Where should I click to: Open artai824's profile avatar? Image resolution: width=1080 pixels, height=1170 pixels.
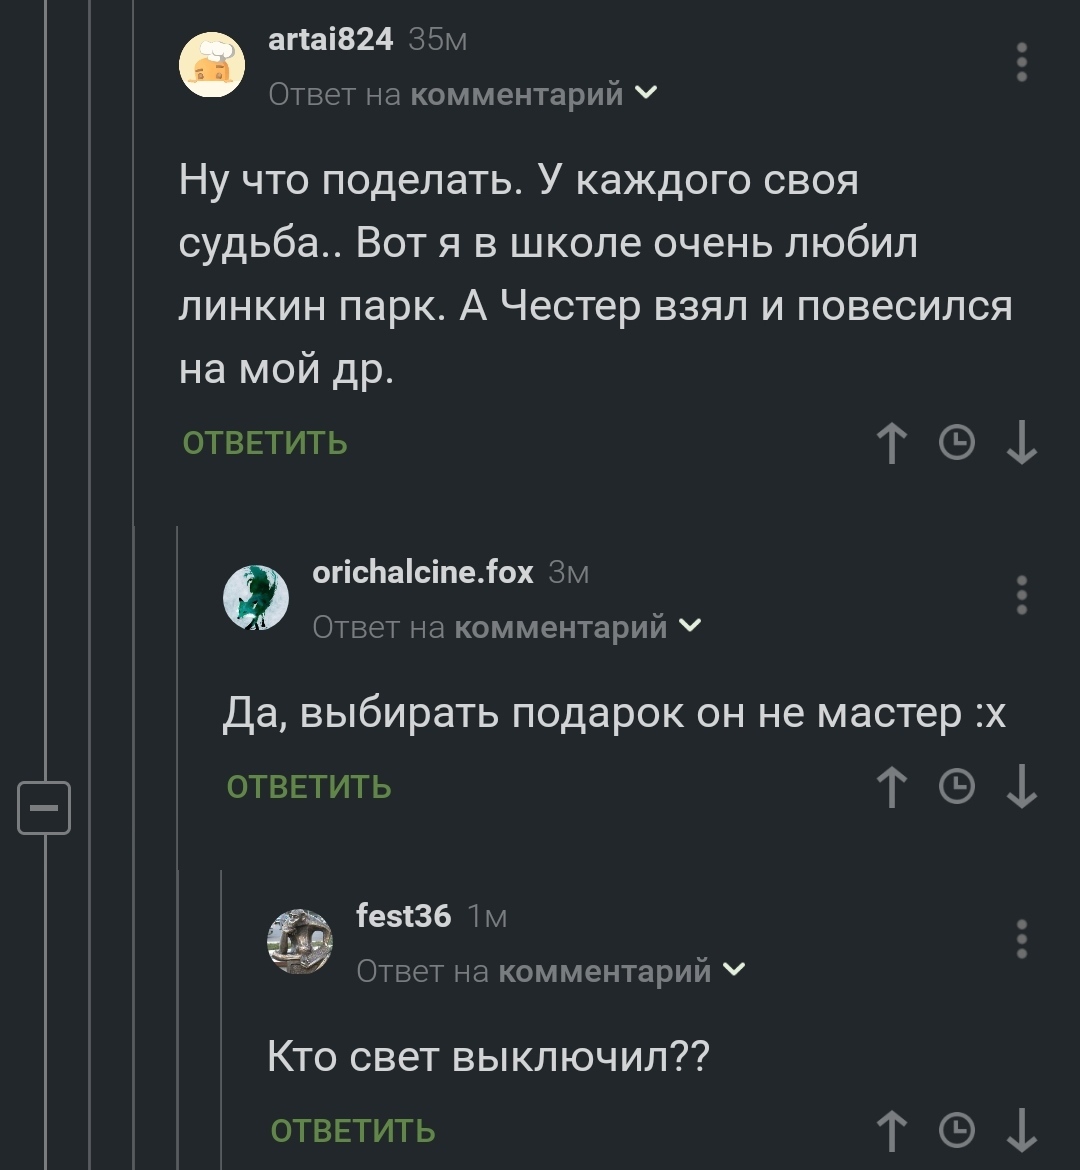click(212, 66)
